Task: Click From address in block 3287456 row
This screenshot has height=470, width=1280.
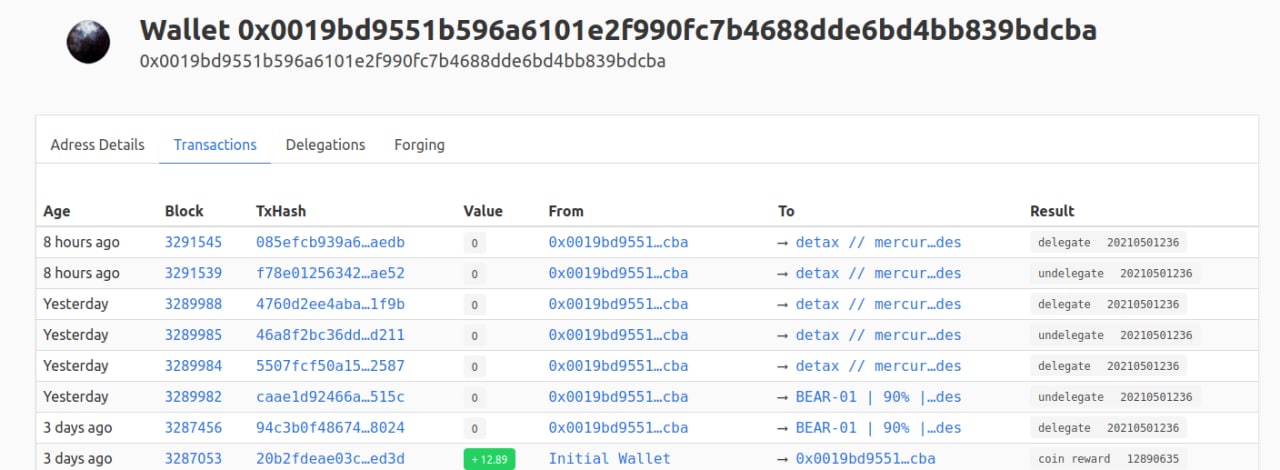Action: 618,428
